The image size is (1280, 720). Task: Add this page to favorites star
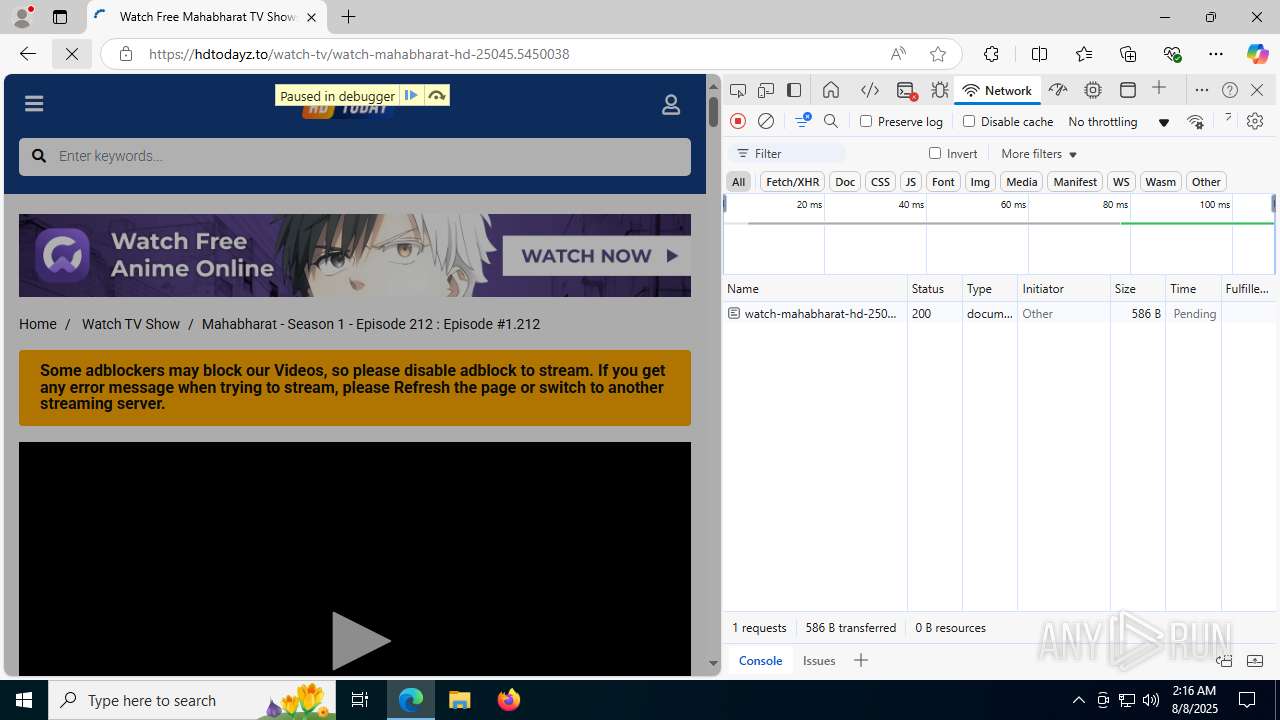point(938,54)
